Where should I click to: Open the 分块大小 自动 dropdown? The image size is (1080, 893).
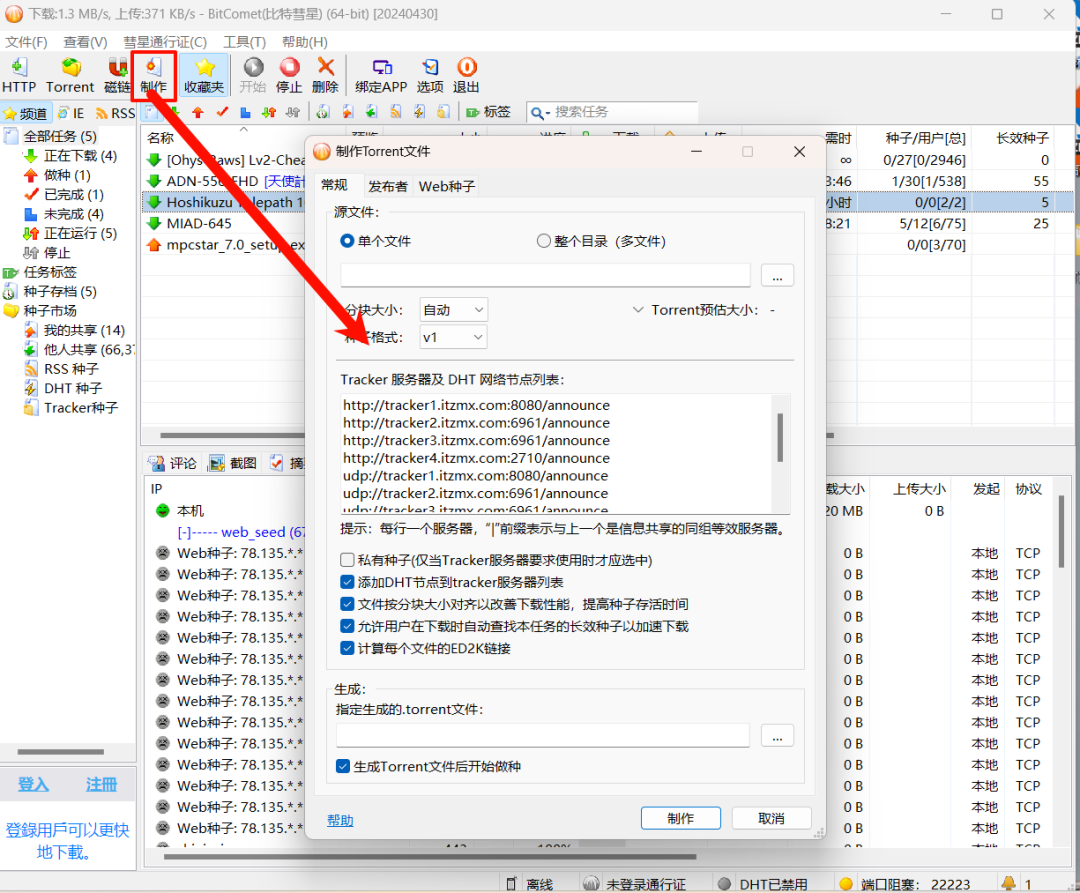click(453, 310)
